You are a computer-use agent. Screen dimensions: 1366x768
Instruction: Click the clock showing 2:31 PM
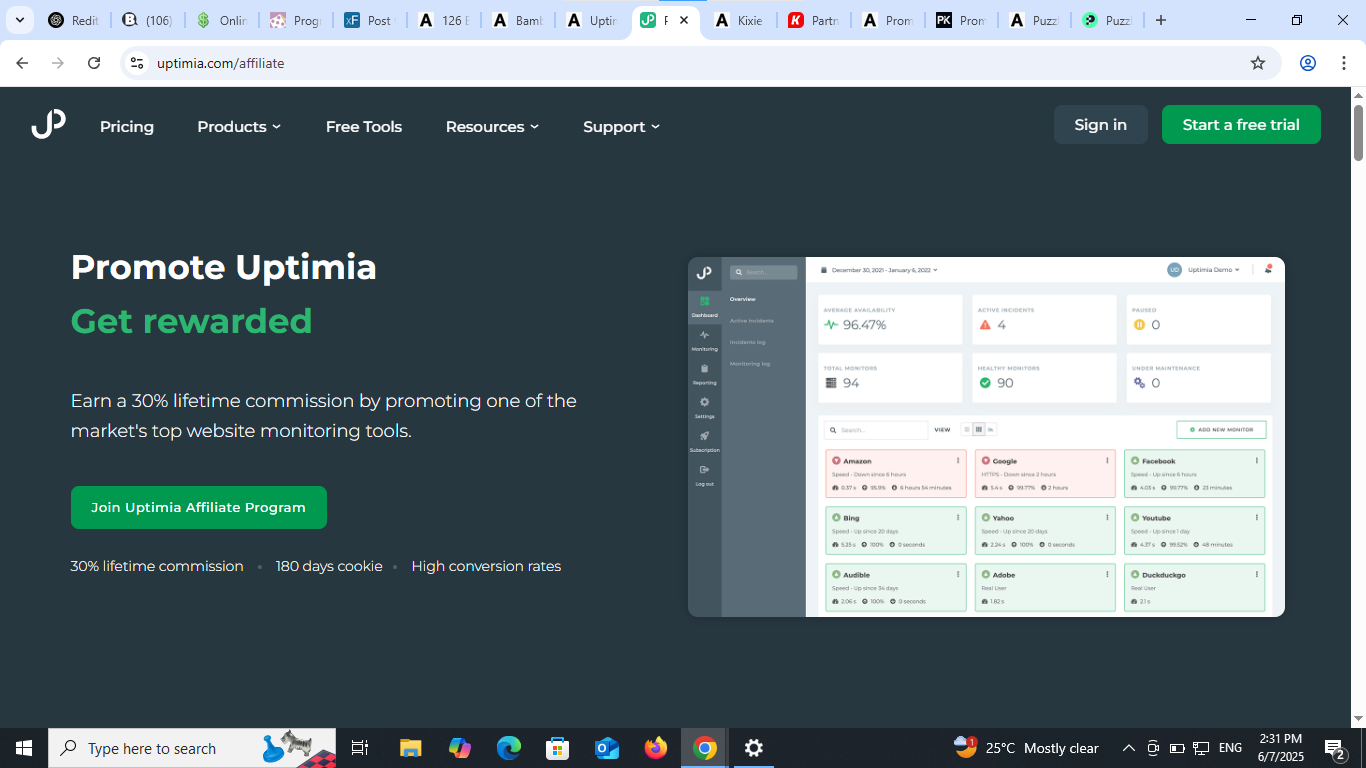coord(1281,739)
